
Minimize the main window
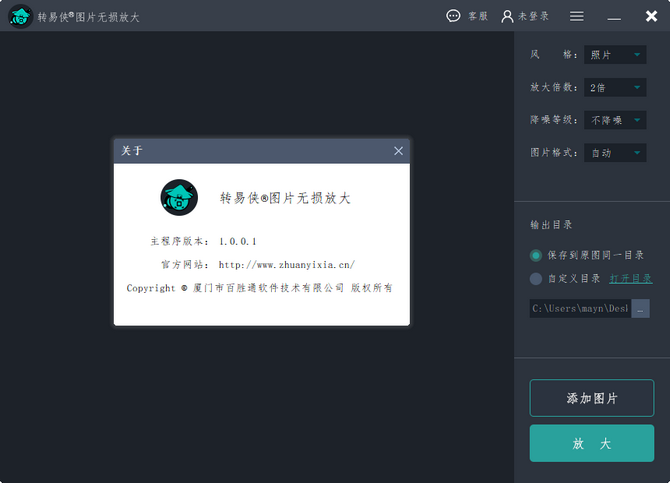614,18
